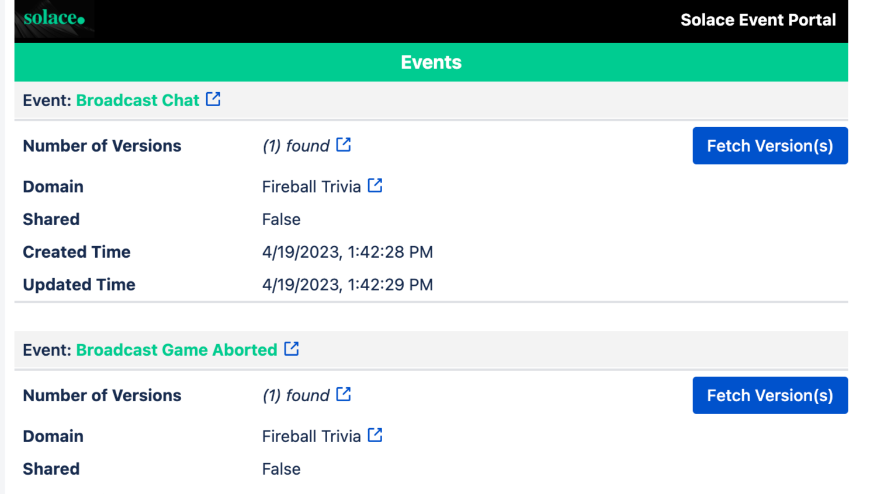Click the Shared False value under Broadcast Chat
870x494 pixels.
[x=281, y=219]
